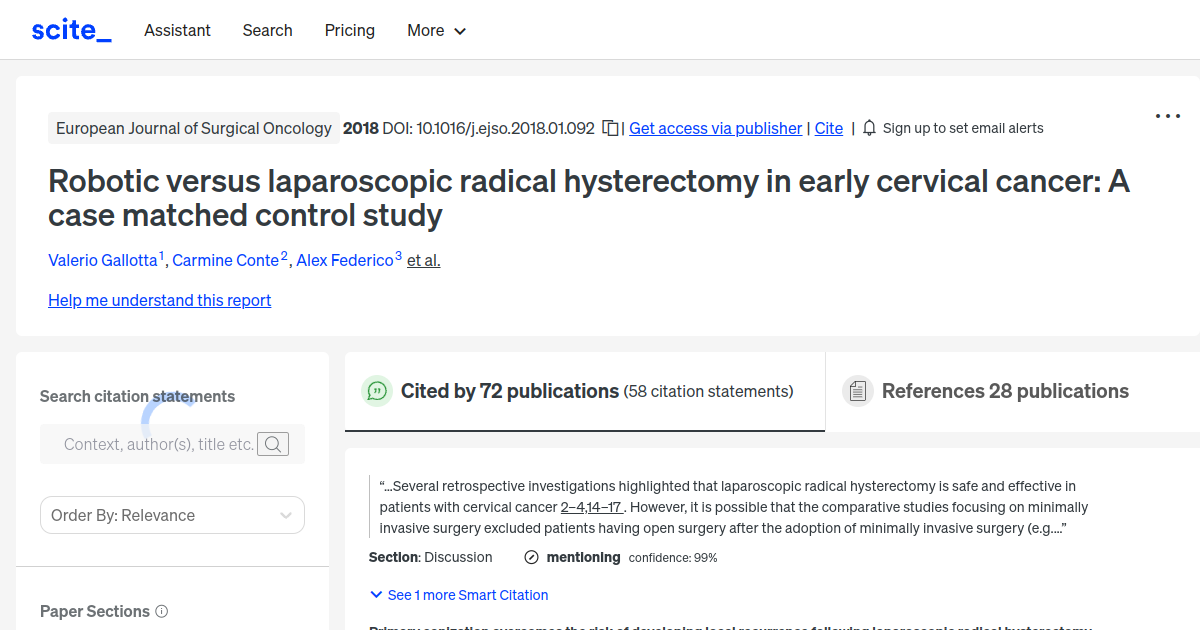Click the bell icon to set email alerts
This screenshot has width=1200, height=630.
[869, 128]
